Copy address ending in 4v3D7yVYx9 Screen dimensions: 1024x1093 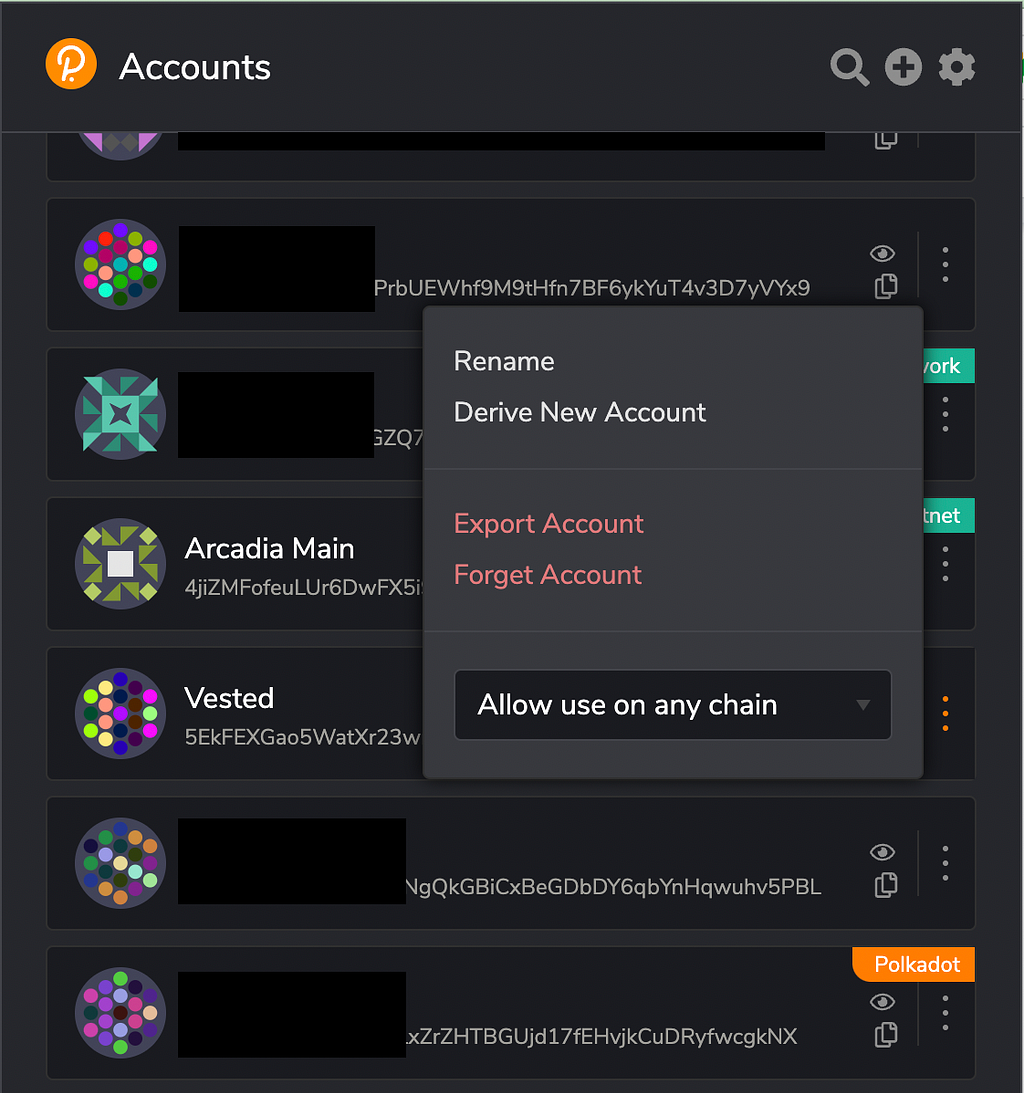point(885,286)
